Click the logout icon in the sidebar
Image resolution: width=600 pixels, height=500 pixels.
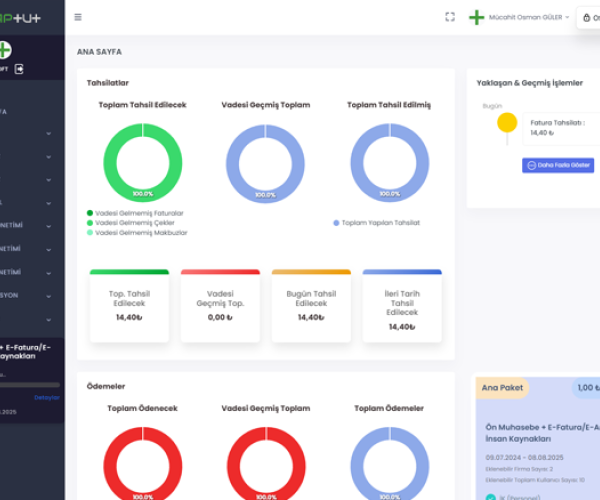click(19, 69)
